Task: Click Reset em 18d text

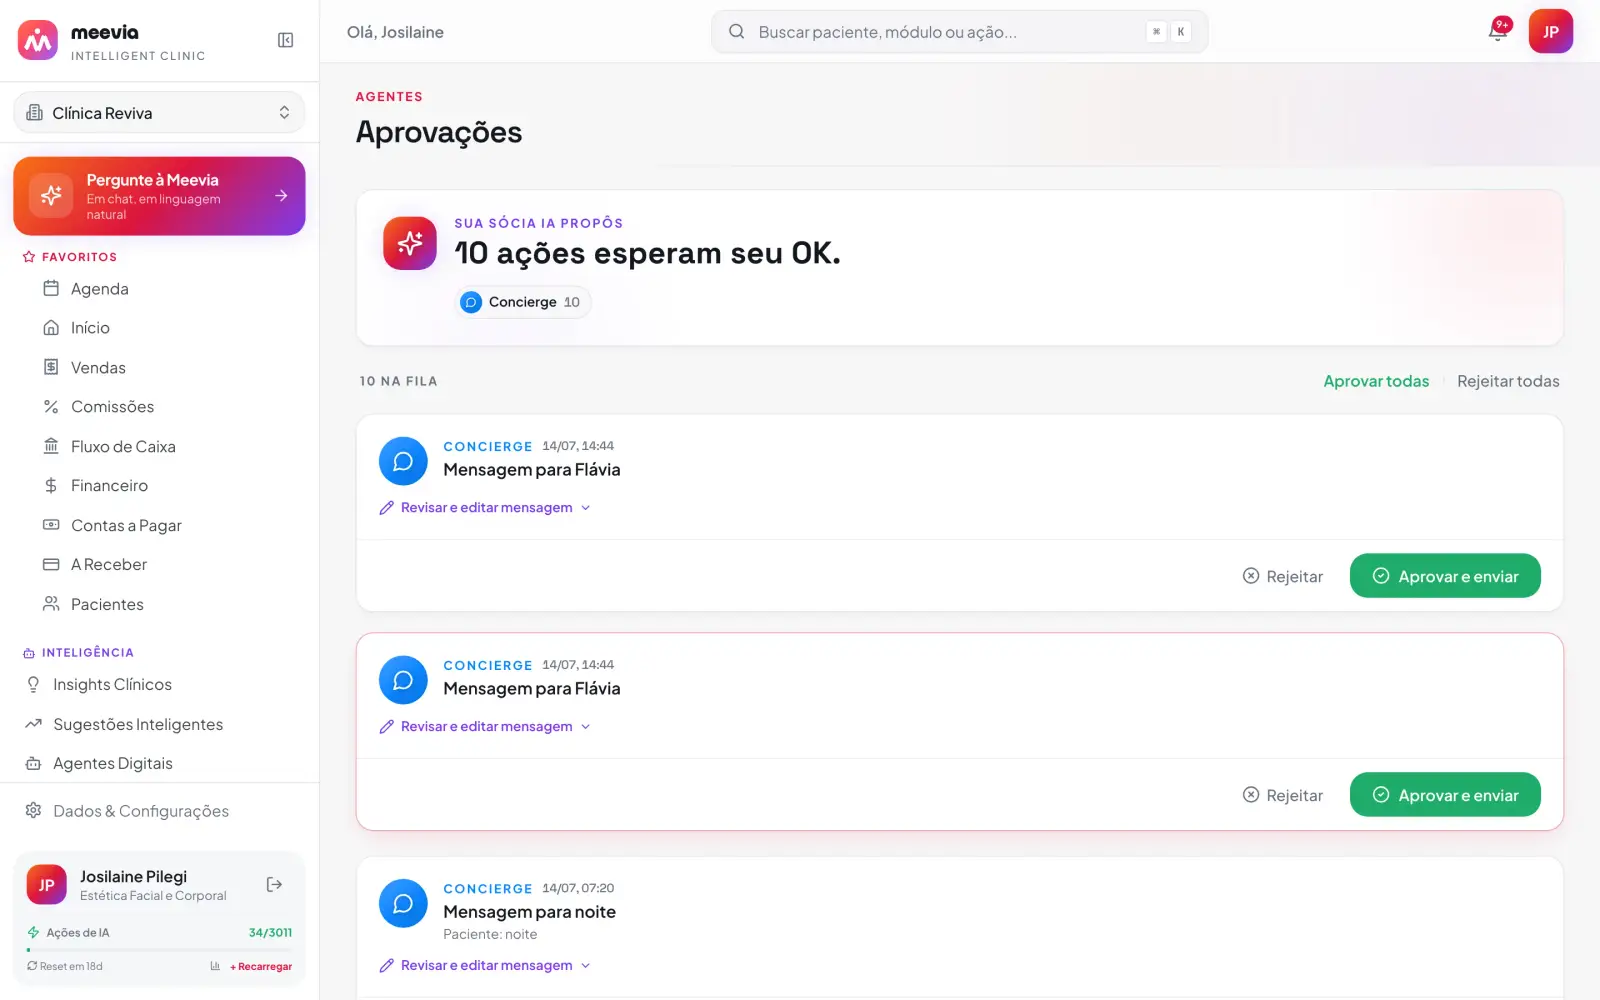Action: click(x=65, y=966)
